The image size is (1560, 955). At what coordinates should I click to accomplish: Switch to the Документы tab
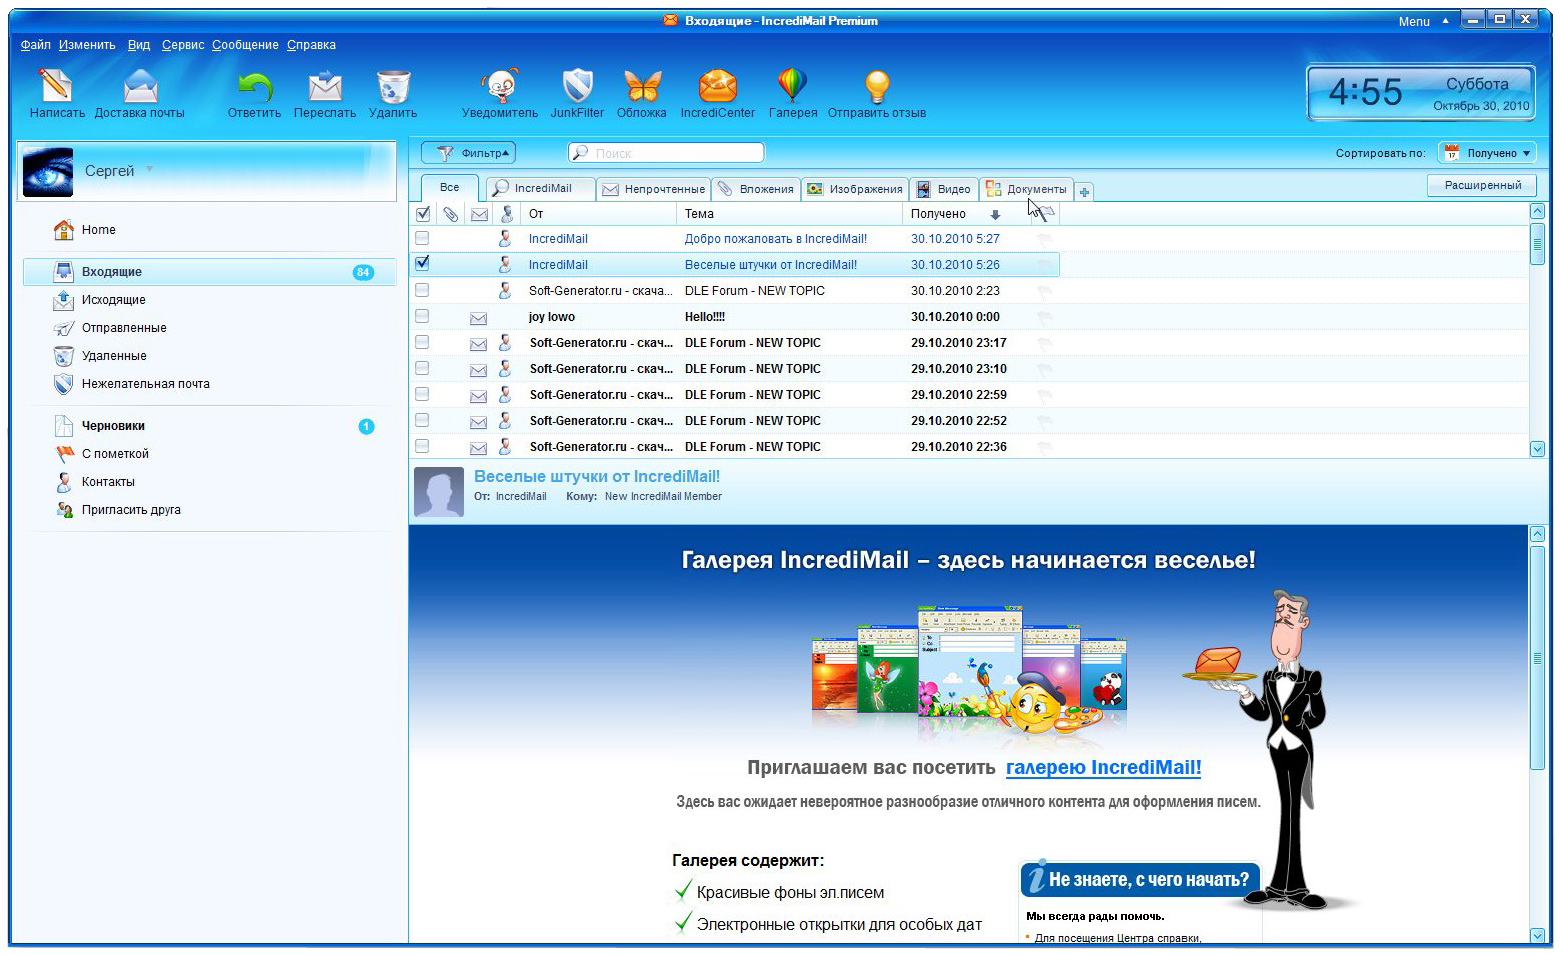[x=1027, y=189]
